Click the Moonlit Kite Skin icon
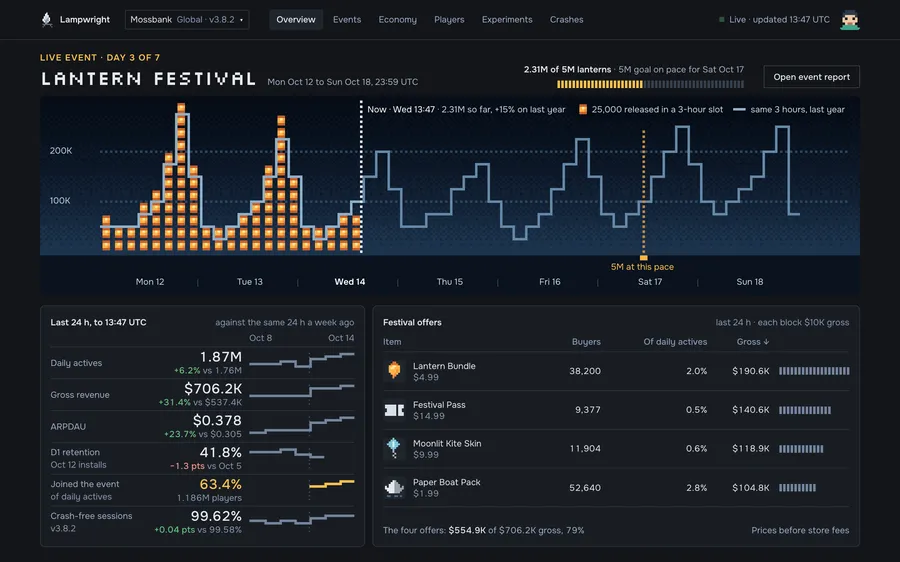Viewport: 900px width, 562px height. [x=394, y=448]
